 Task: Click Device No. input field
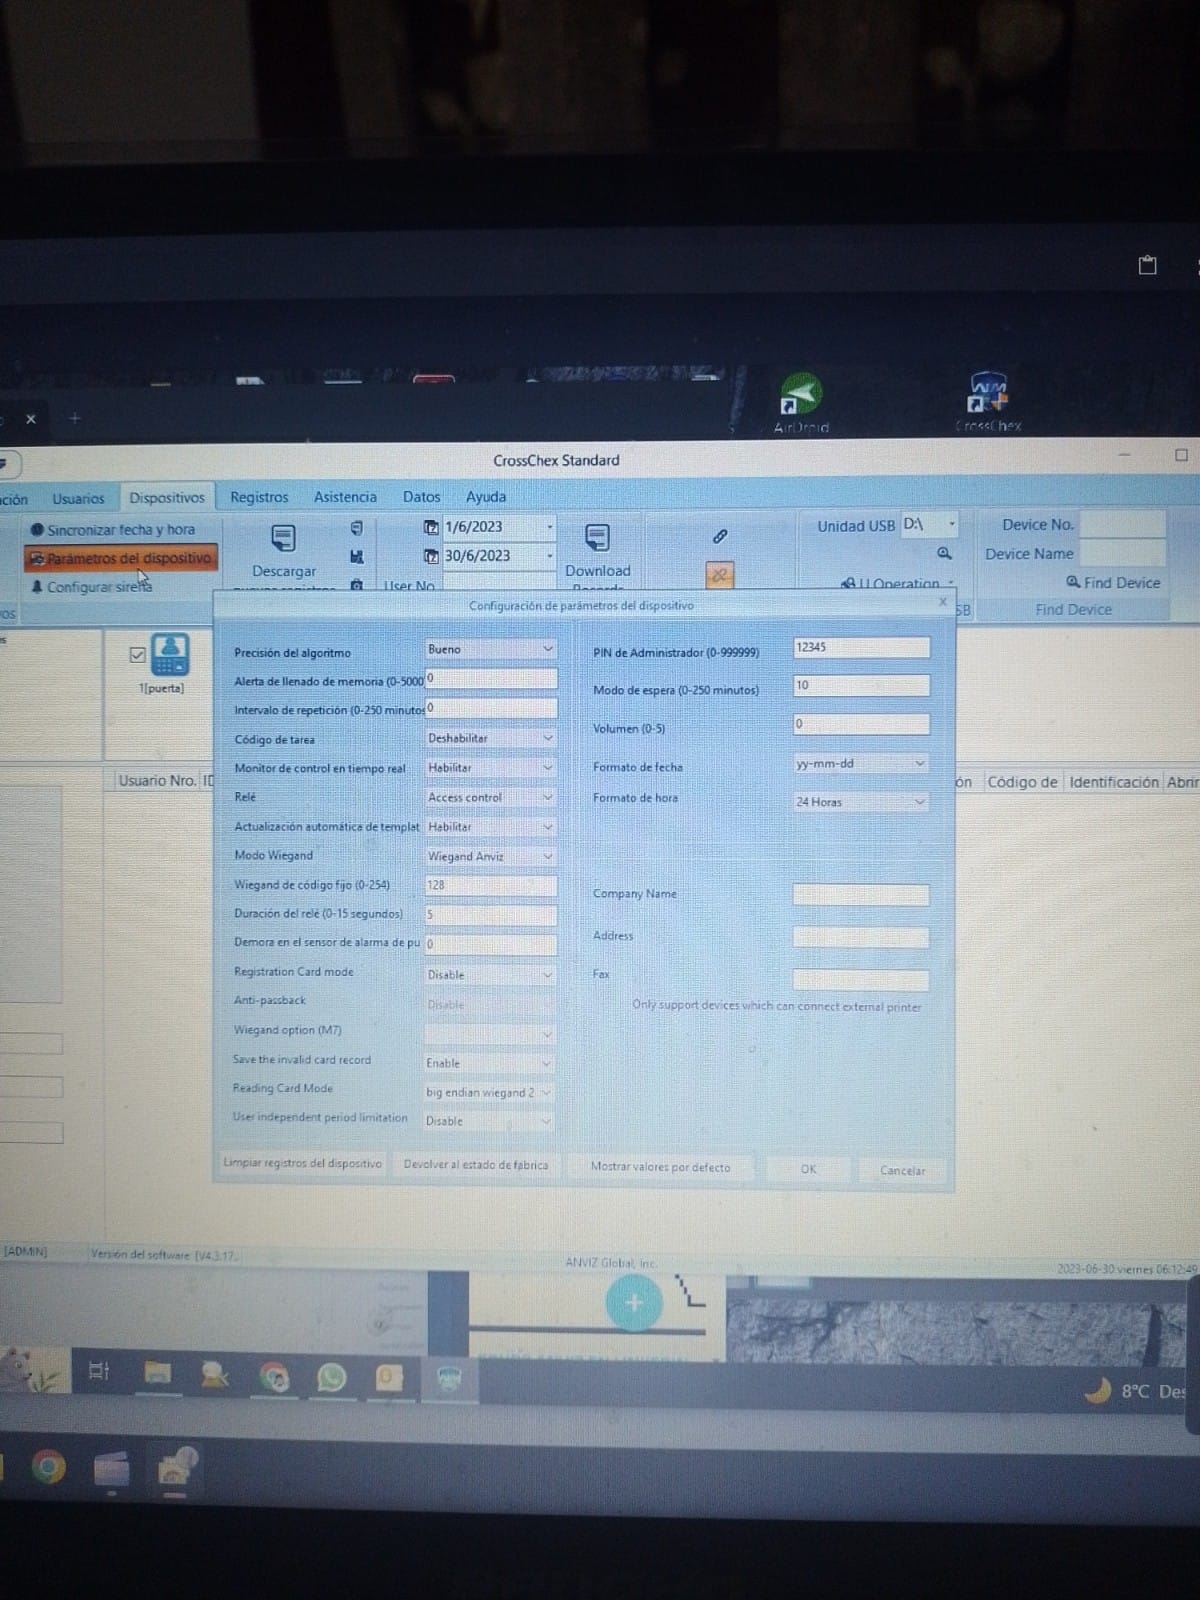[1123, 524]
